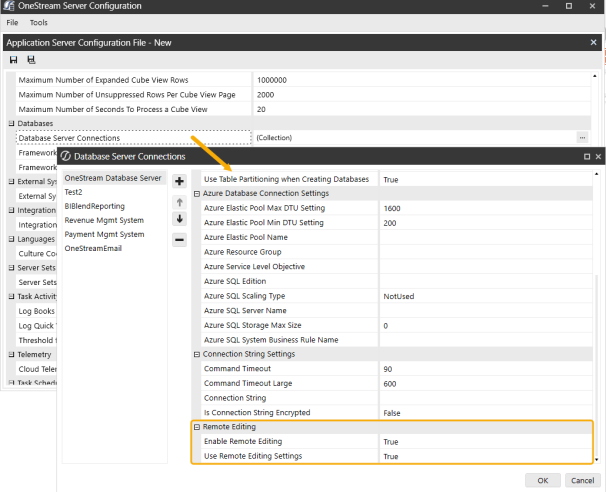Edit Seconds To Process a Cube View value

click(x=422, y=109)
